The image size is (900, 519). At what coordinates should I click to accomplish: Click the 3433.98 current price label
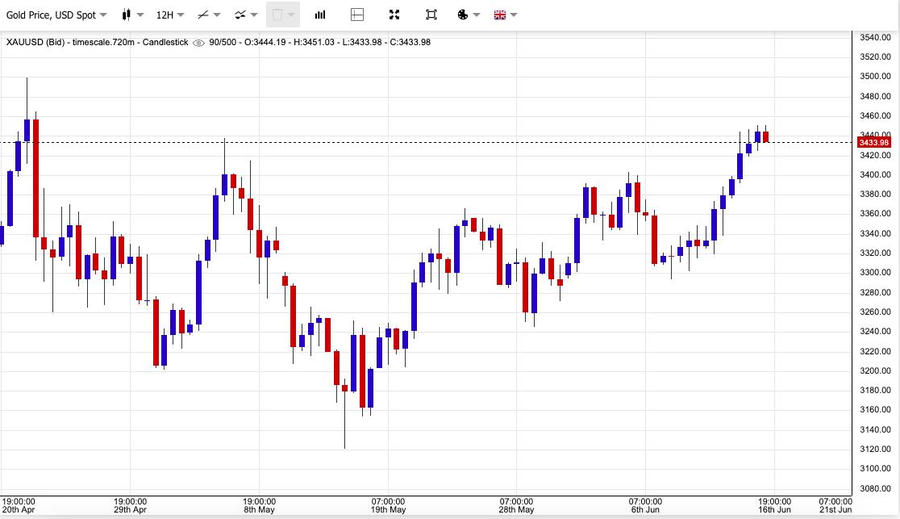[874, 142]
